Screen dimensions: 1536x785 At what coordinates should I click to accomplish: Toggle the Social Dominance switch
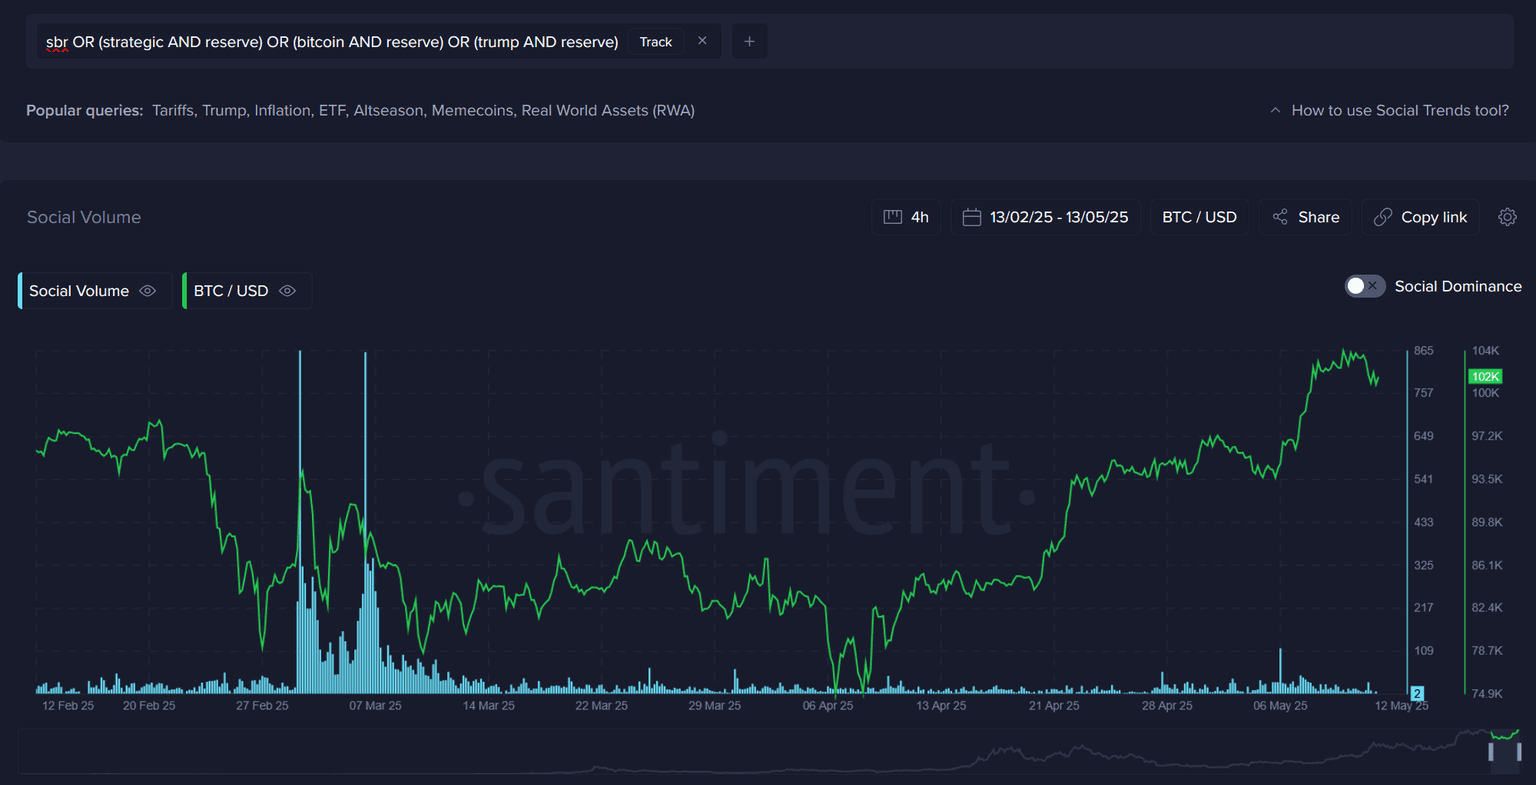point(1364,286)
